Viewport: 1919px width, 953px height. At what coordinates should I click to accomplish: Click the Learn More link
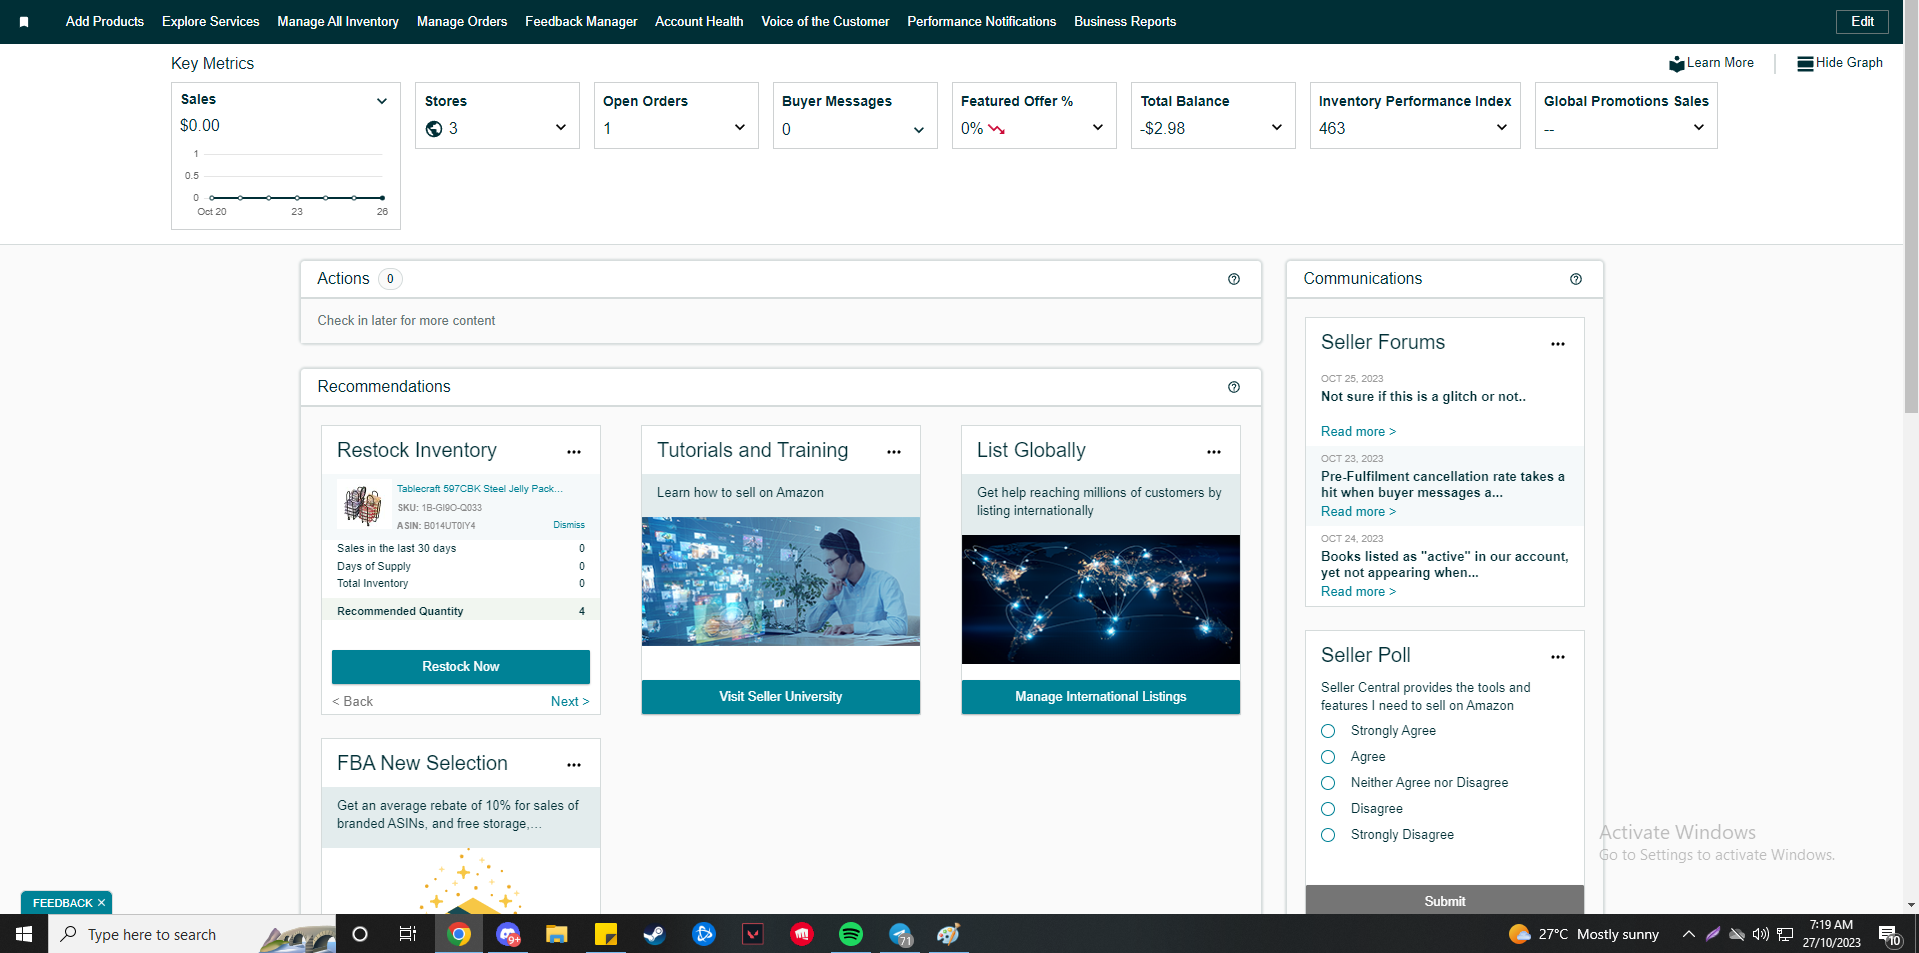click(1711, 63)
